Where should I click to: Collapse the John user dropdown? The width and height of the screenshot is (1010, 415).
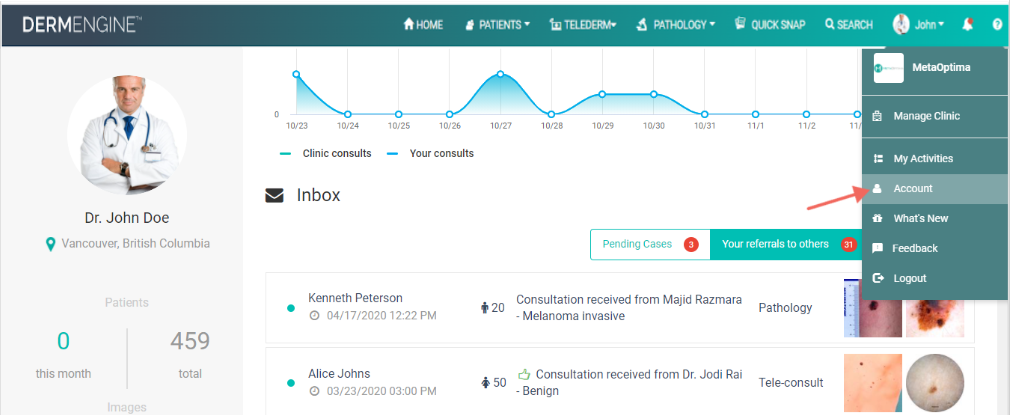point(929,25)
